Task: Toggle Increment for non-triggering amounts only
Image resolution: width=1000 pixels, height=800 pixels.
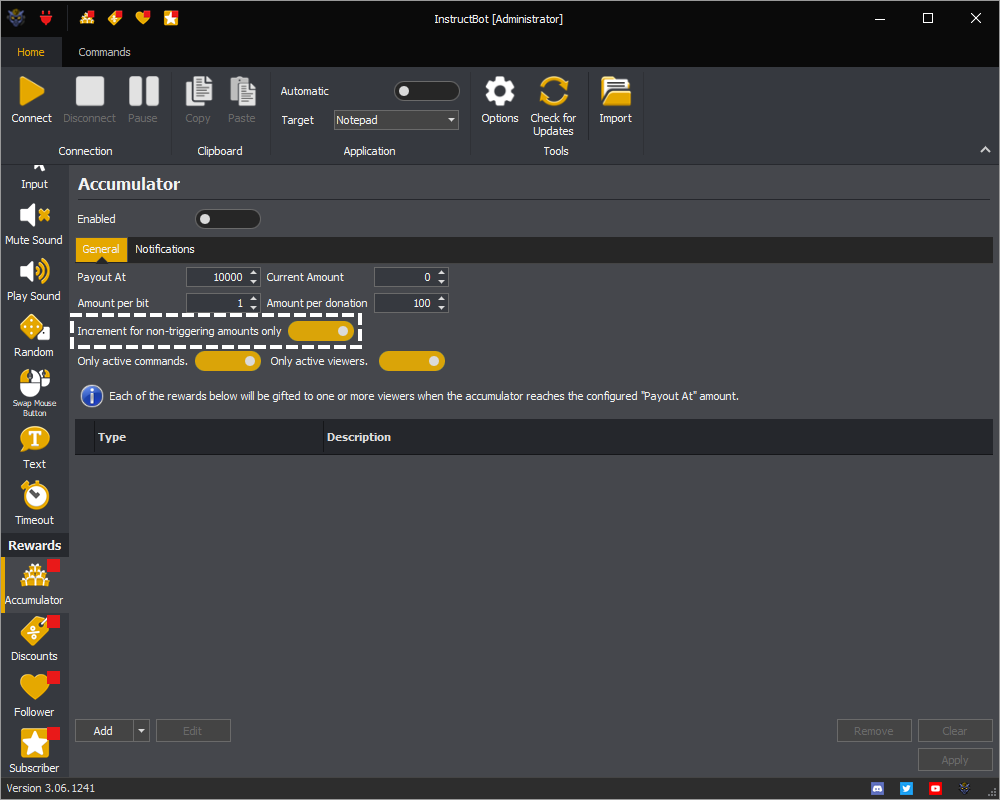Action: 321,331
